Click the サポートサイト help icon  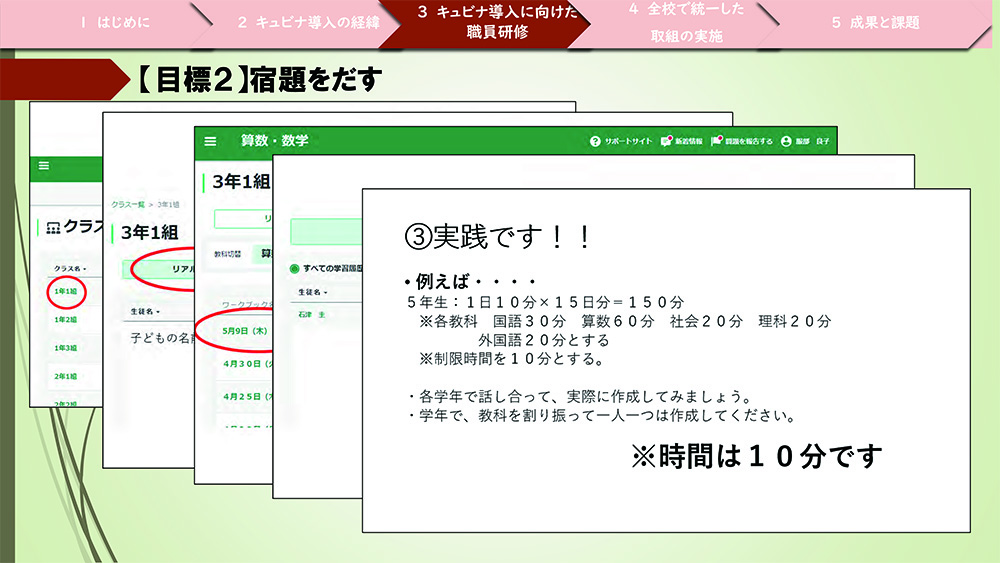(x=595, y=142)
